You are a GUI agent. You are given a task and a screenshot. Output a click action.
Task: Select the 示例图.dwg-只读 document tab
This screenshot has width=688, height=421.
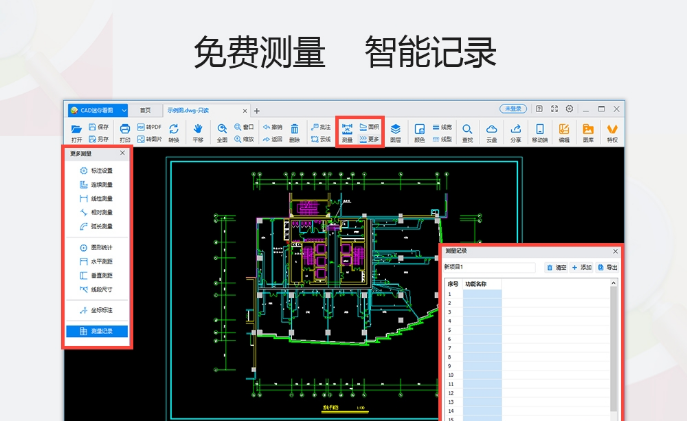(188, 110)
